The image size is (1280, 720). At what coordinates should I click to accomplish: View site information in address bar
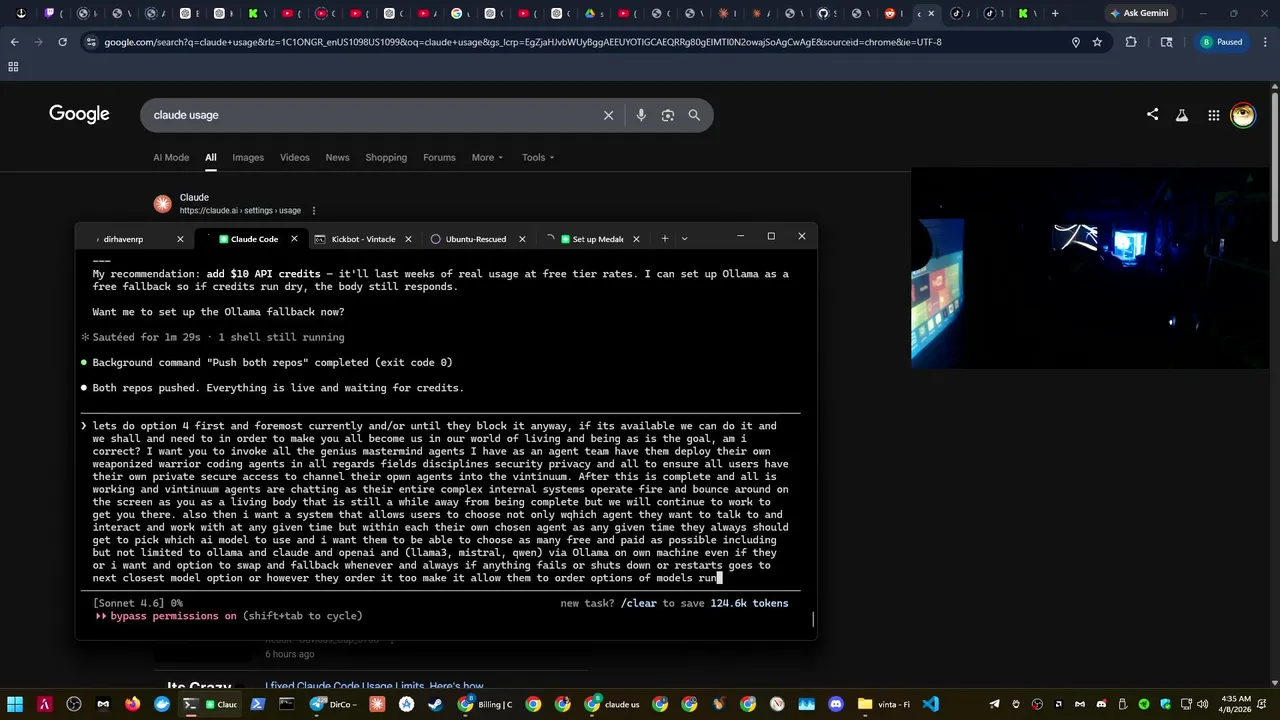click(91, 42)
